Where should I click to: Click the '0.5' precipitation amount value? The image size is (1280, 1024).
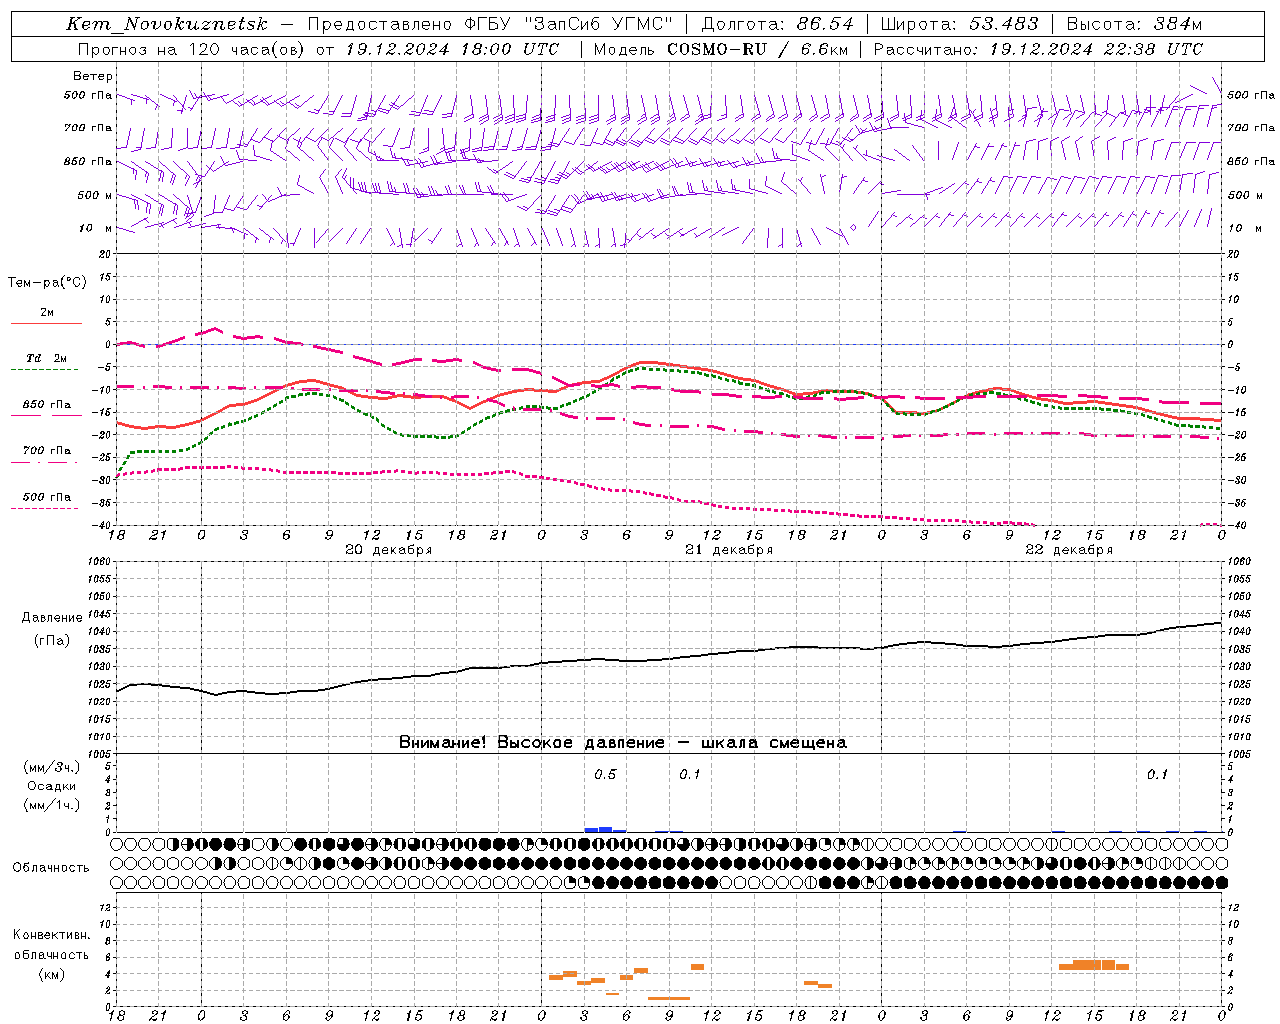[x=605, y=774]
